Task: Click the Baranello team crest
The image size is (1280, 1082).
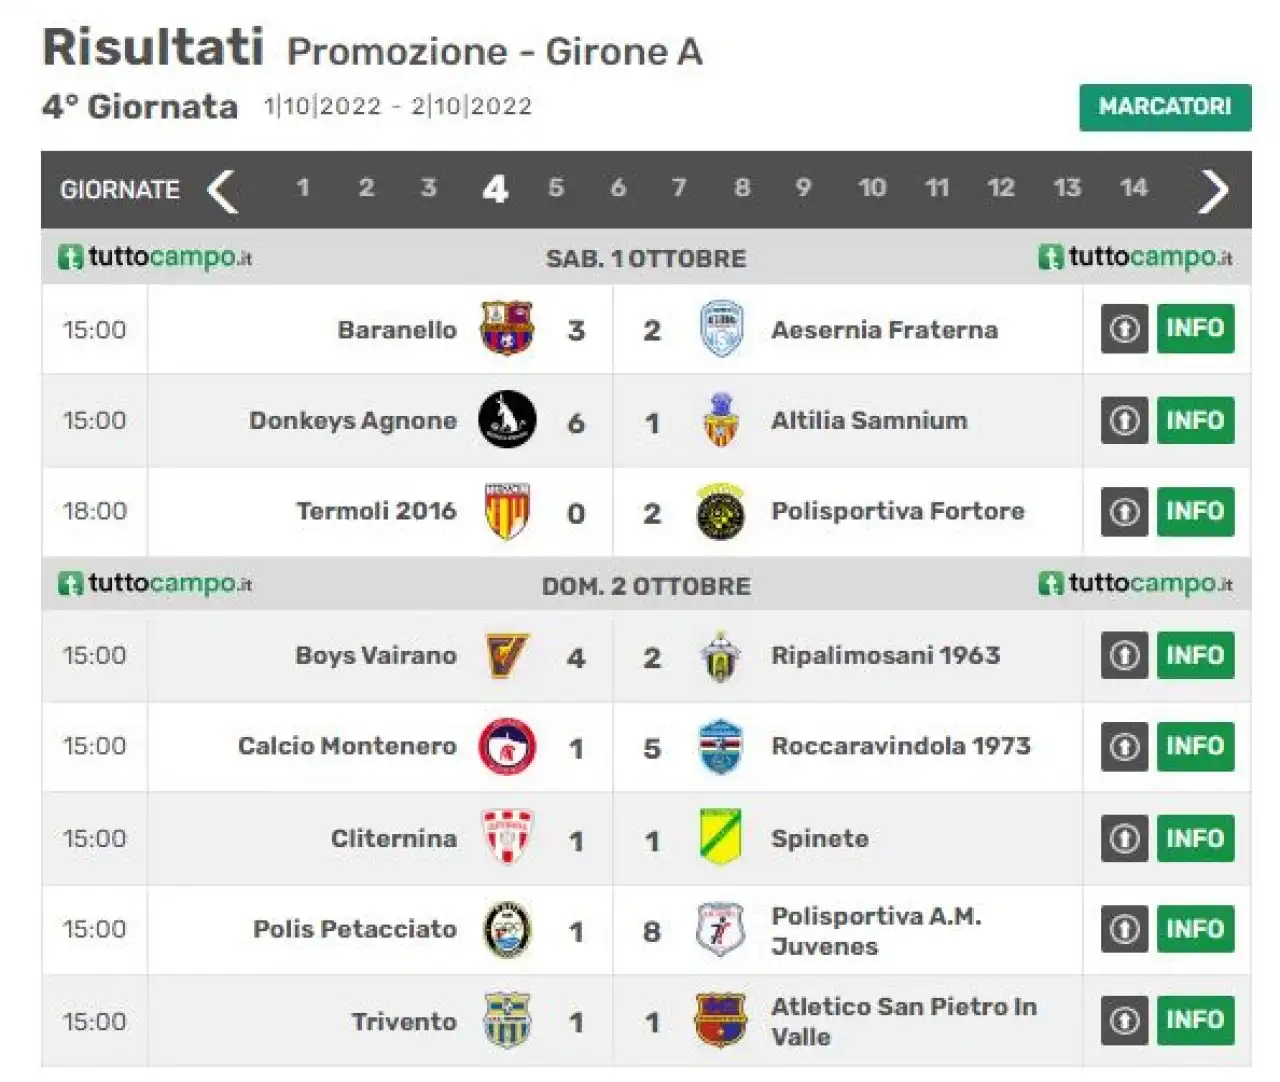Action: (x=507, y=328)
